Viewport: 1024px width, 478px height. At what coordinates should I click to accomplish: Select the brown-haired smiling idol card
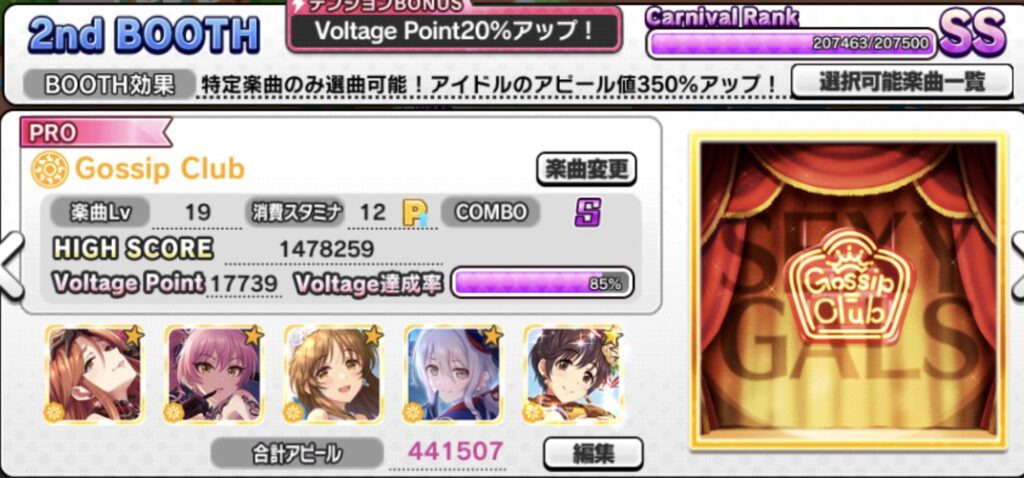[x=334, y=374]
